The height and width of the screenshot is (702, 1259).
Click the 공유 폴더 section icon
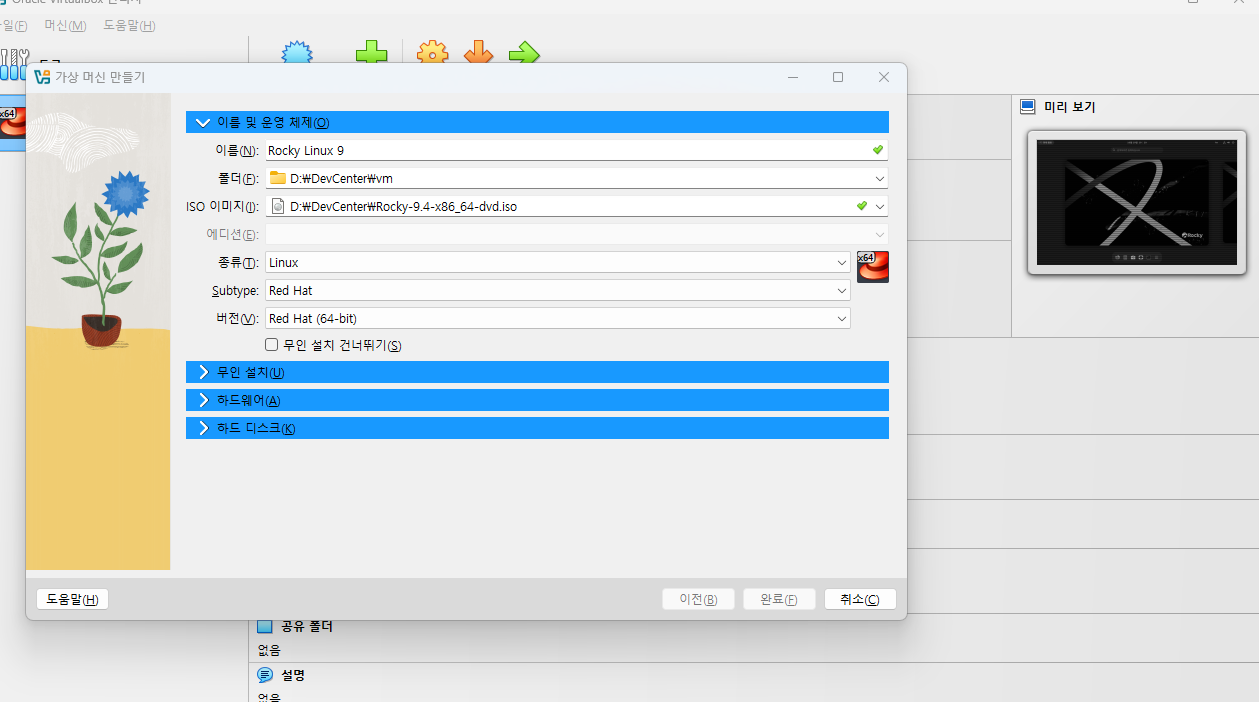(x=265, y=626)
